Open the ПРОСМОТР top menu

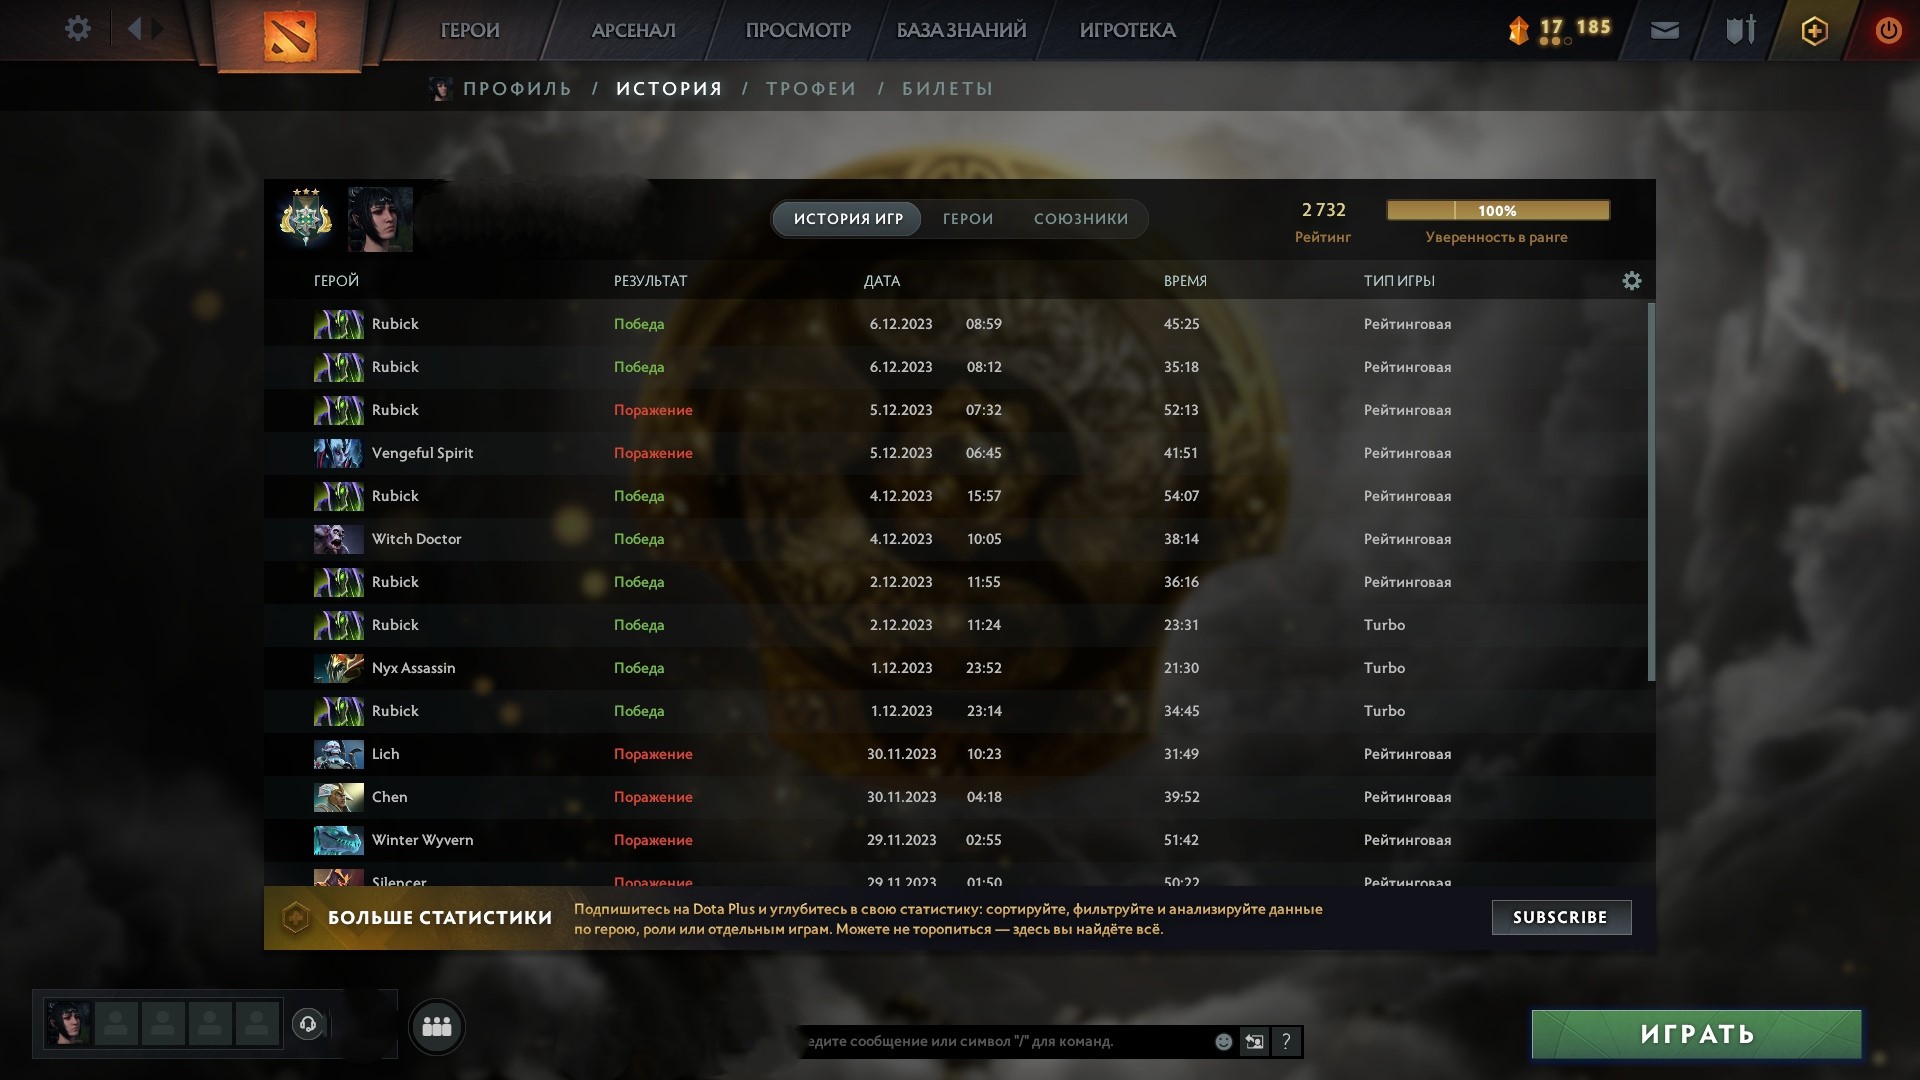tap(798, 30)
